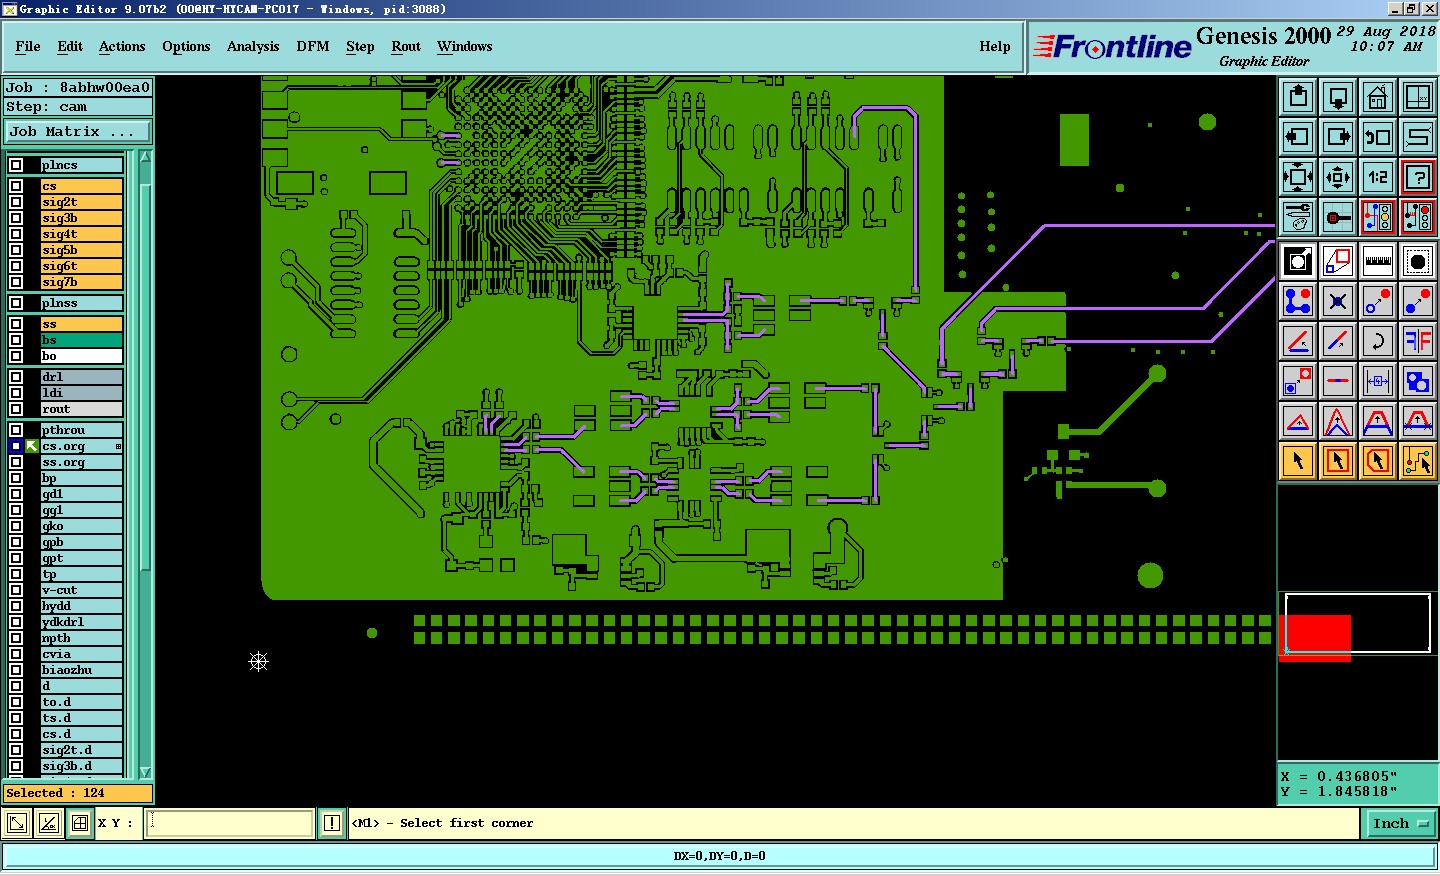1440x876 pixels.
Task: Click the previous view icon
Action: click(x=1378, y=137)
